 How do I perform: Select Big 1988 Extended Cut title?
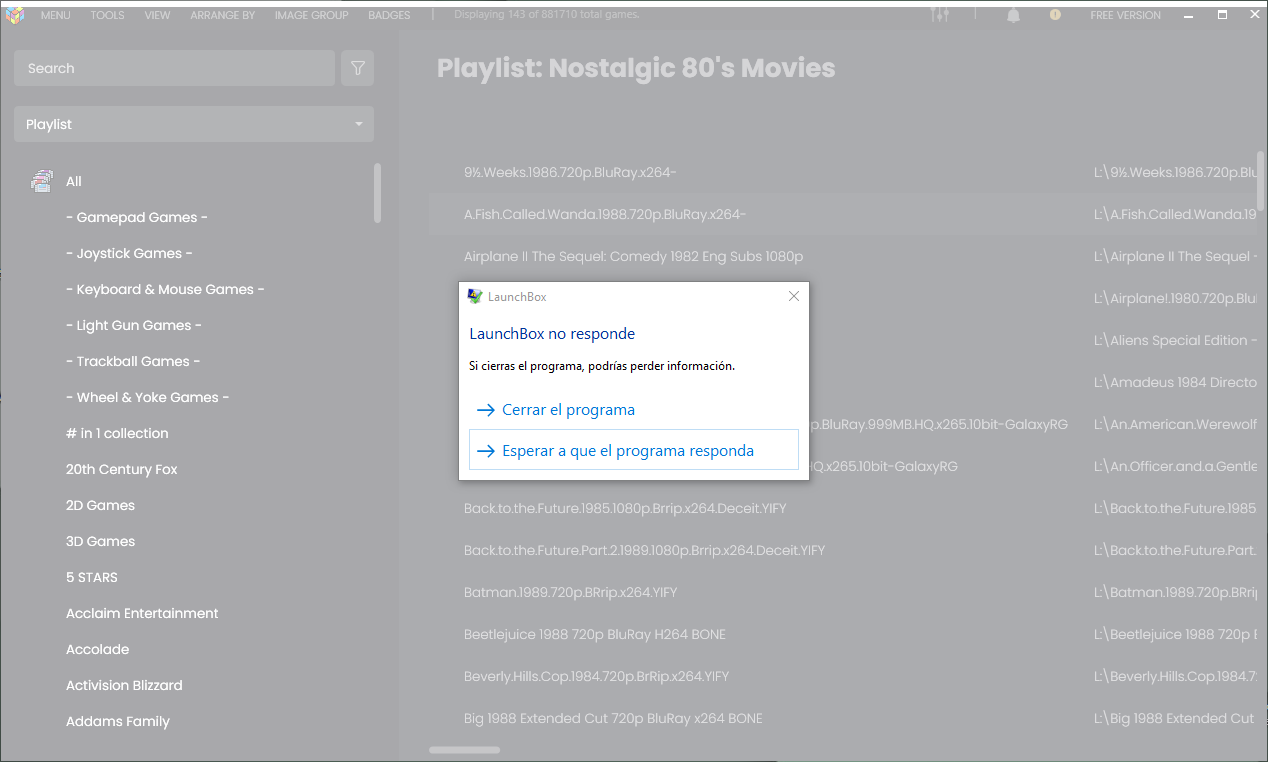[613, 718]
